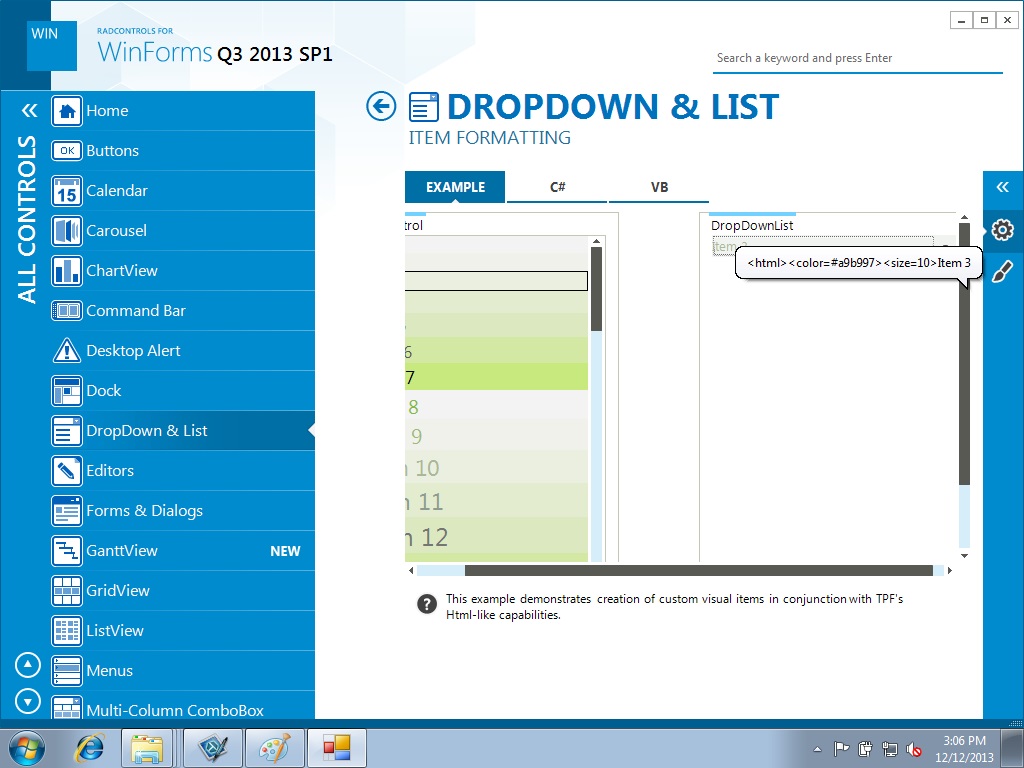Open Buttons category in menu
The height and width of the screenshot is (768, 1024).
[183, 151]
